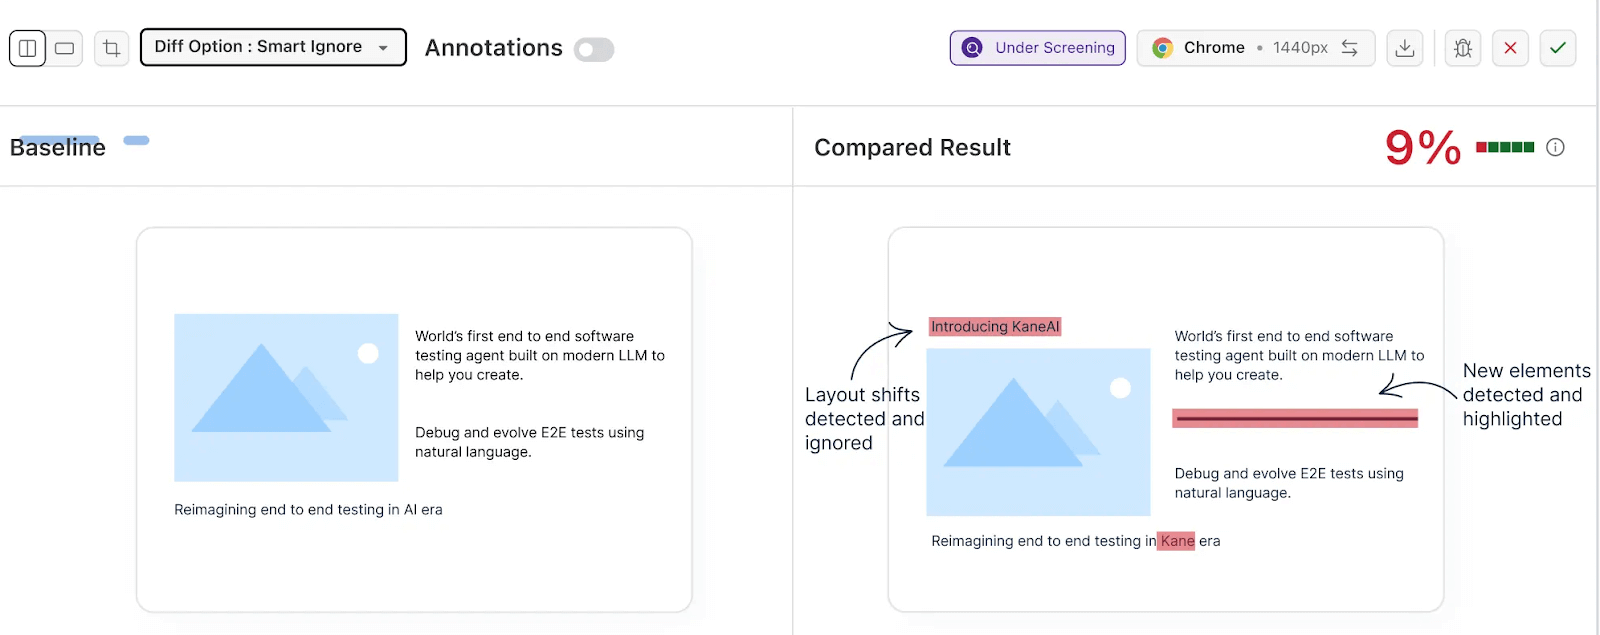Click the 9% difference percentage

click(x=1421, y=148)
